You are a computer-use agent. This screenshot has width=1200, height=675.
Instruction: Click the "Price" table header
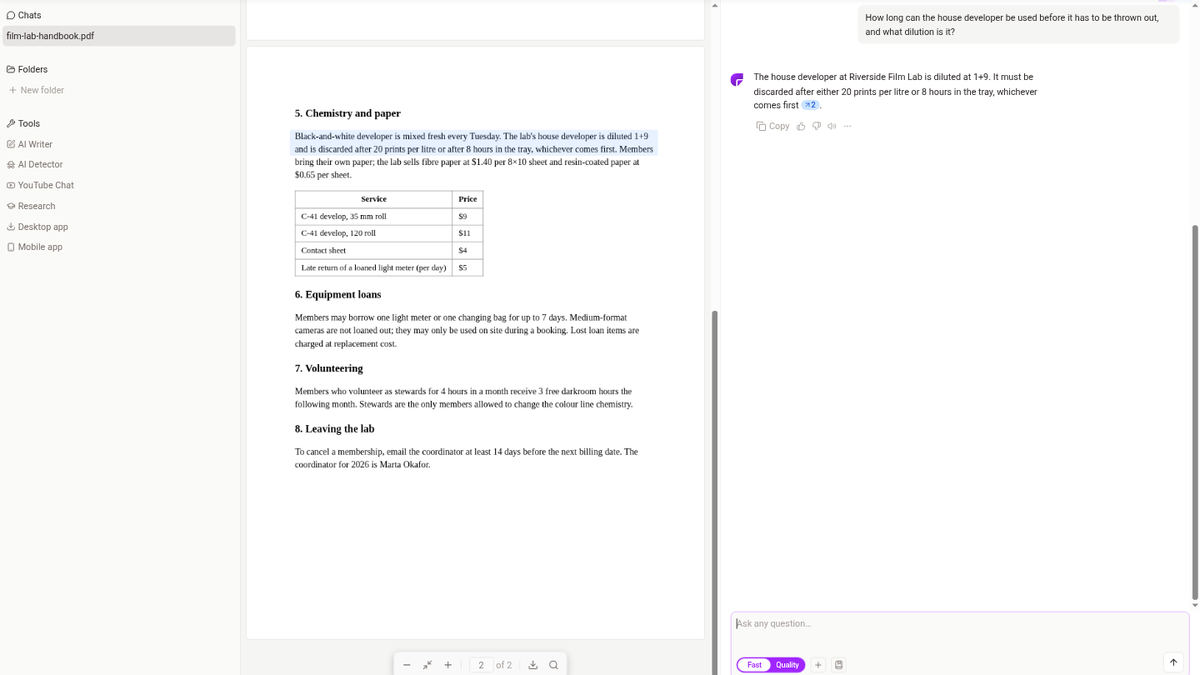pyautogui.click(x=467, y=199)
